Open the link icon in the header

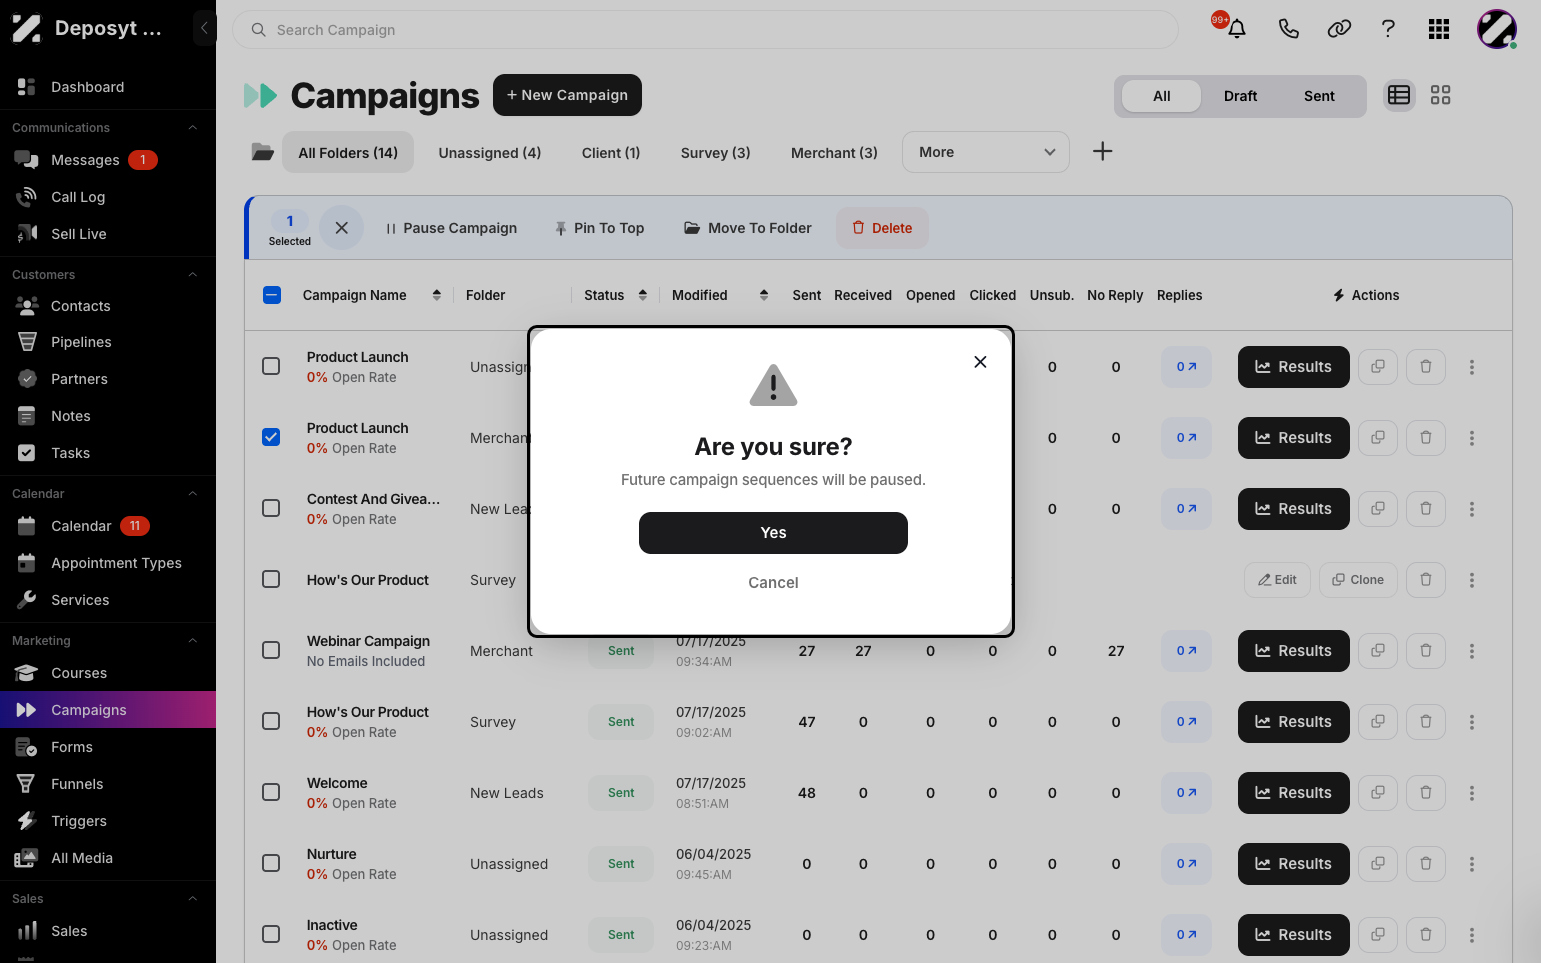point(1339,29)
